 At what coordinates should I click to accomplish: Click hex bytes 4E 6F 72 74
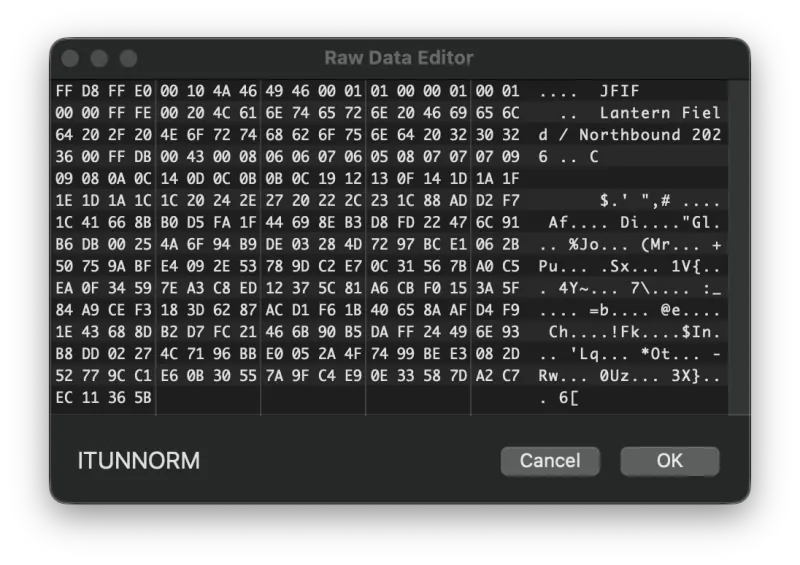[208, 135]
